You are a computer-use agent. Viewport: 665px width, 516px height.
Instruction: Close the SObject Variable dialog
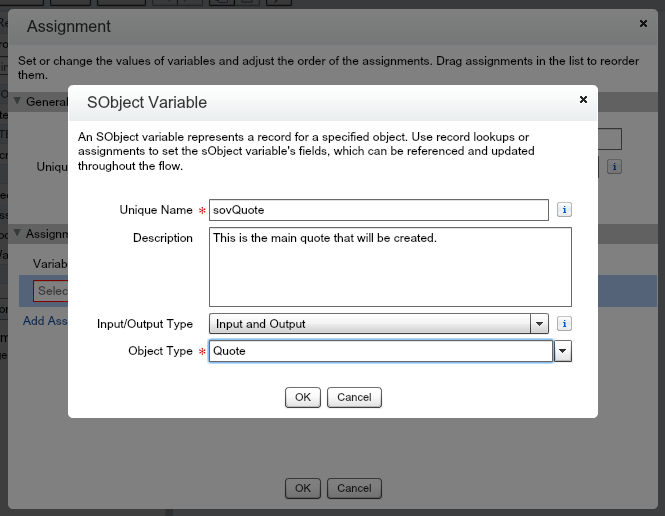click(583, 100)
